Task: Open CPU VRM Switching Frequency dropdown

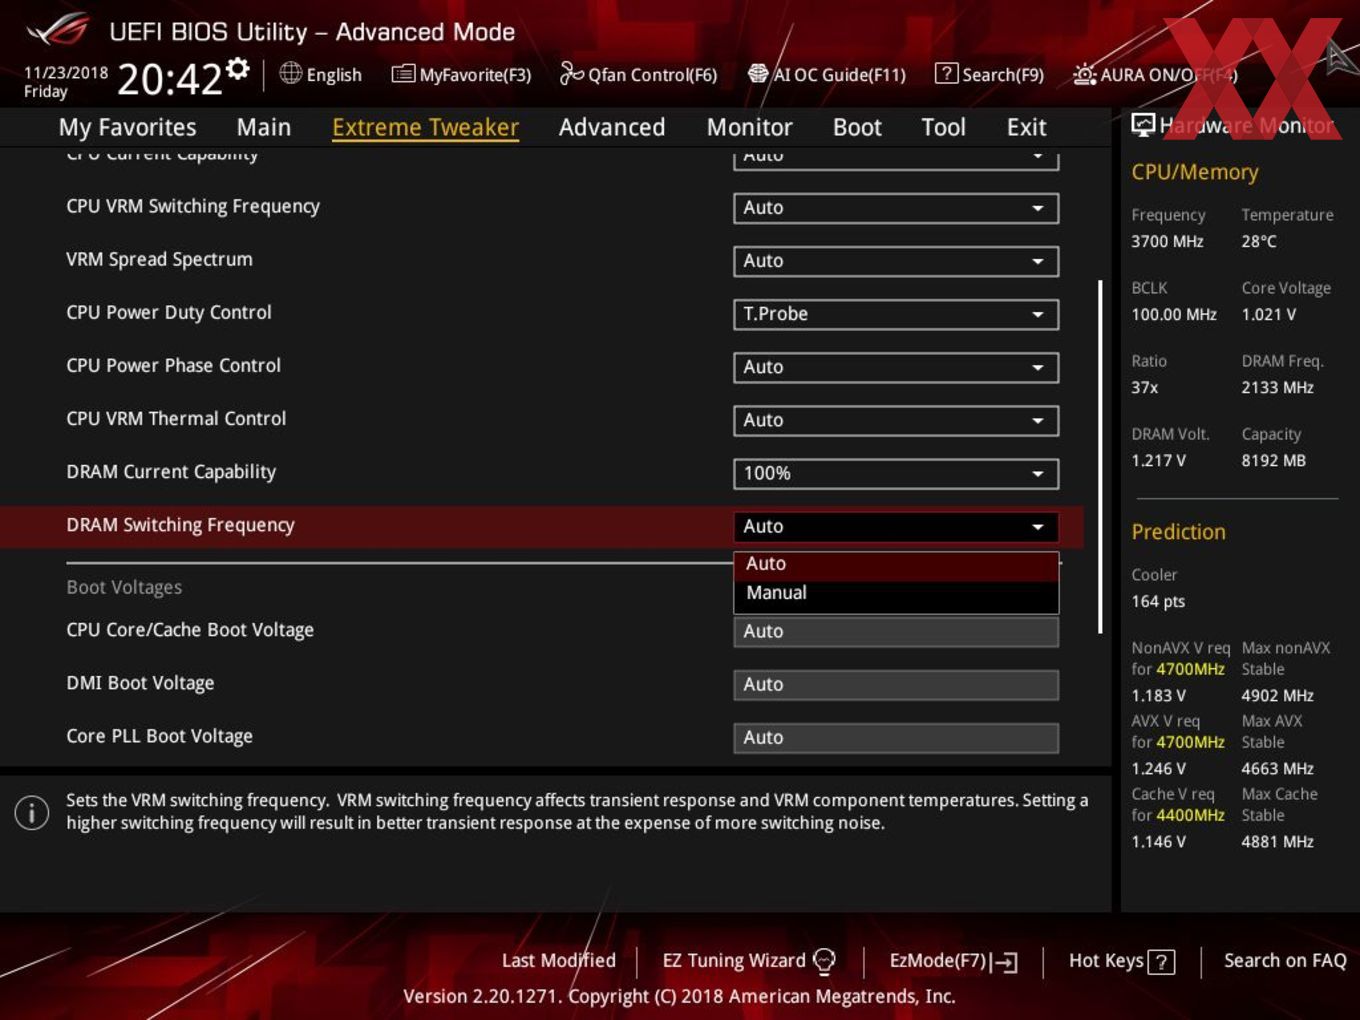Action: click(x=896, y=208)
